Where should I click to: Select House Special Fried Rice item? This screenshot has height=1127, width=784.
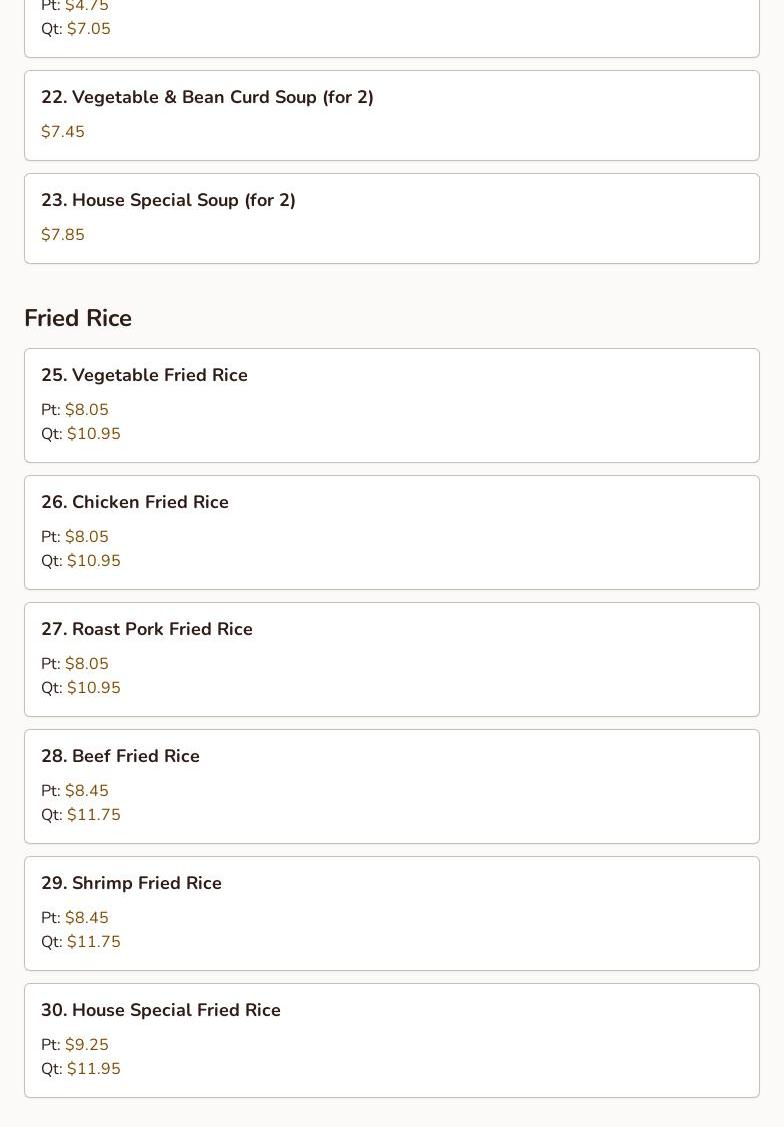click(x=160, y=1010)
